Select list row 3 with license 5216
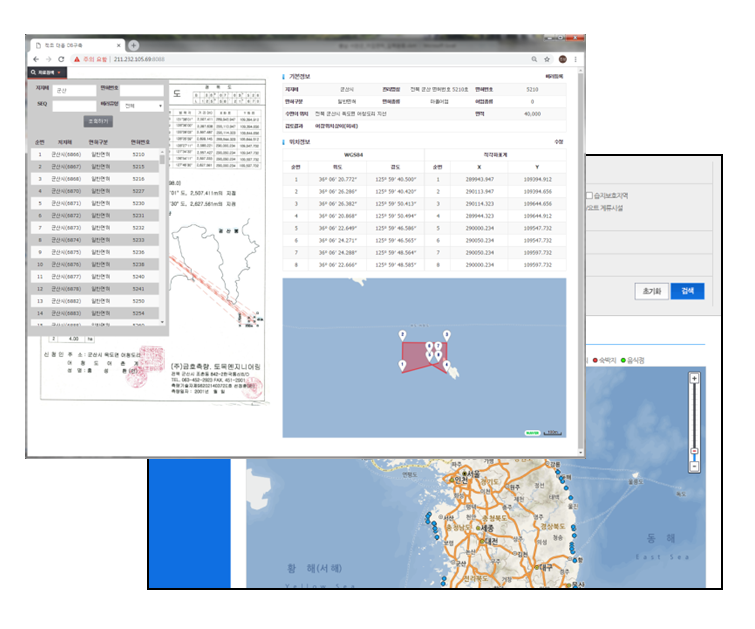This screenshot has width=755, height=629. [x=95, y=179]
